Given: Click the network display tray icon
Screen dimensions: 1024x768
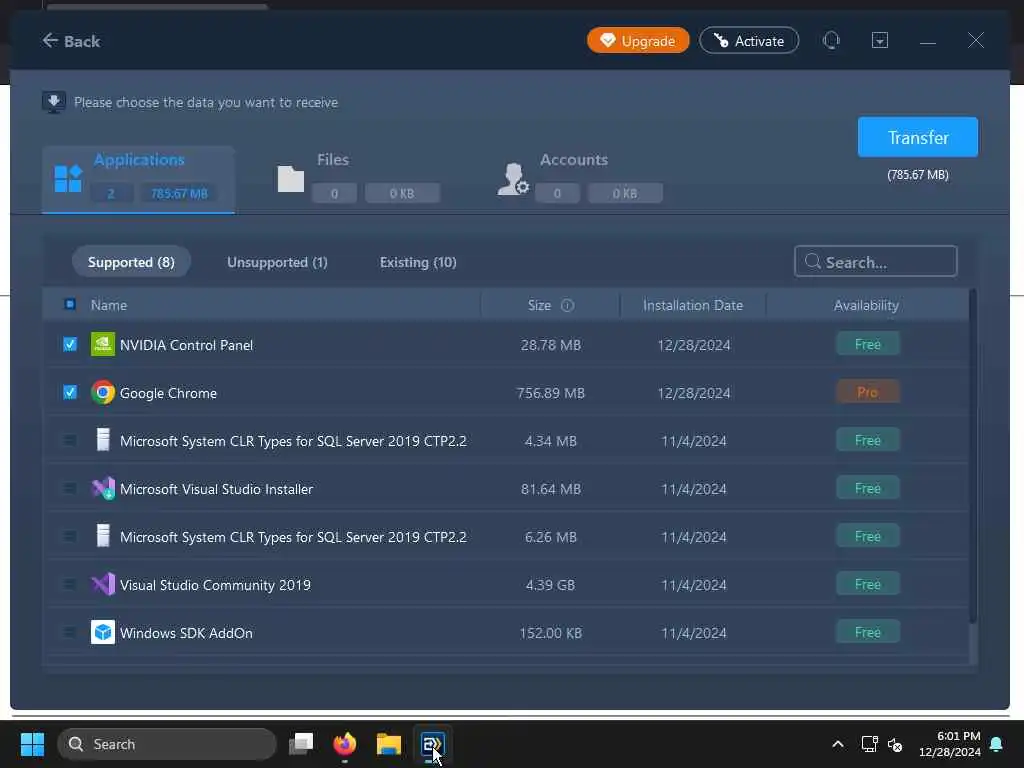Looking at the screenshot, I should point(869,744).
